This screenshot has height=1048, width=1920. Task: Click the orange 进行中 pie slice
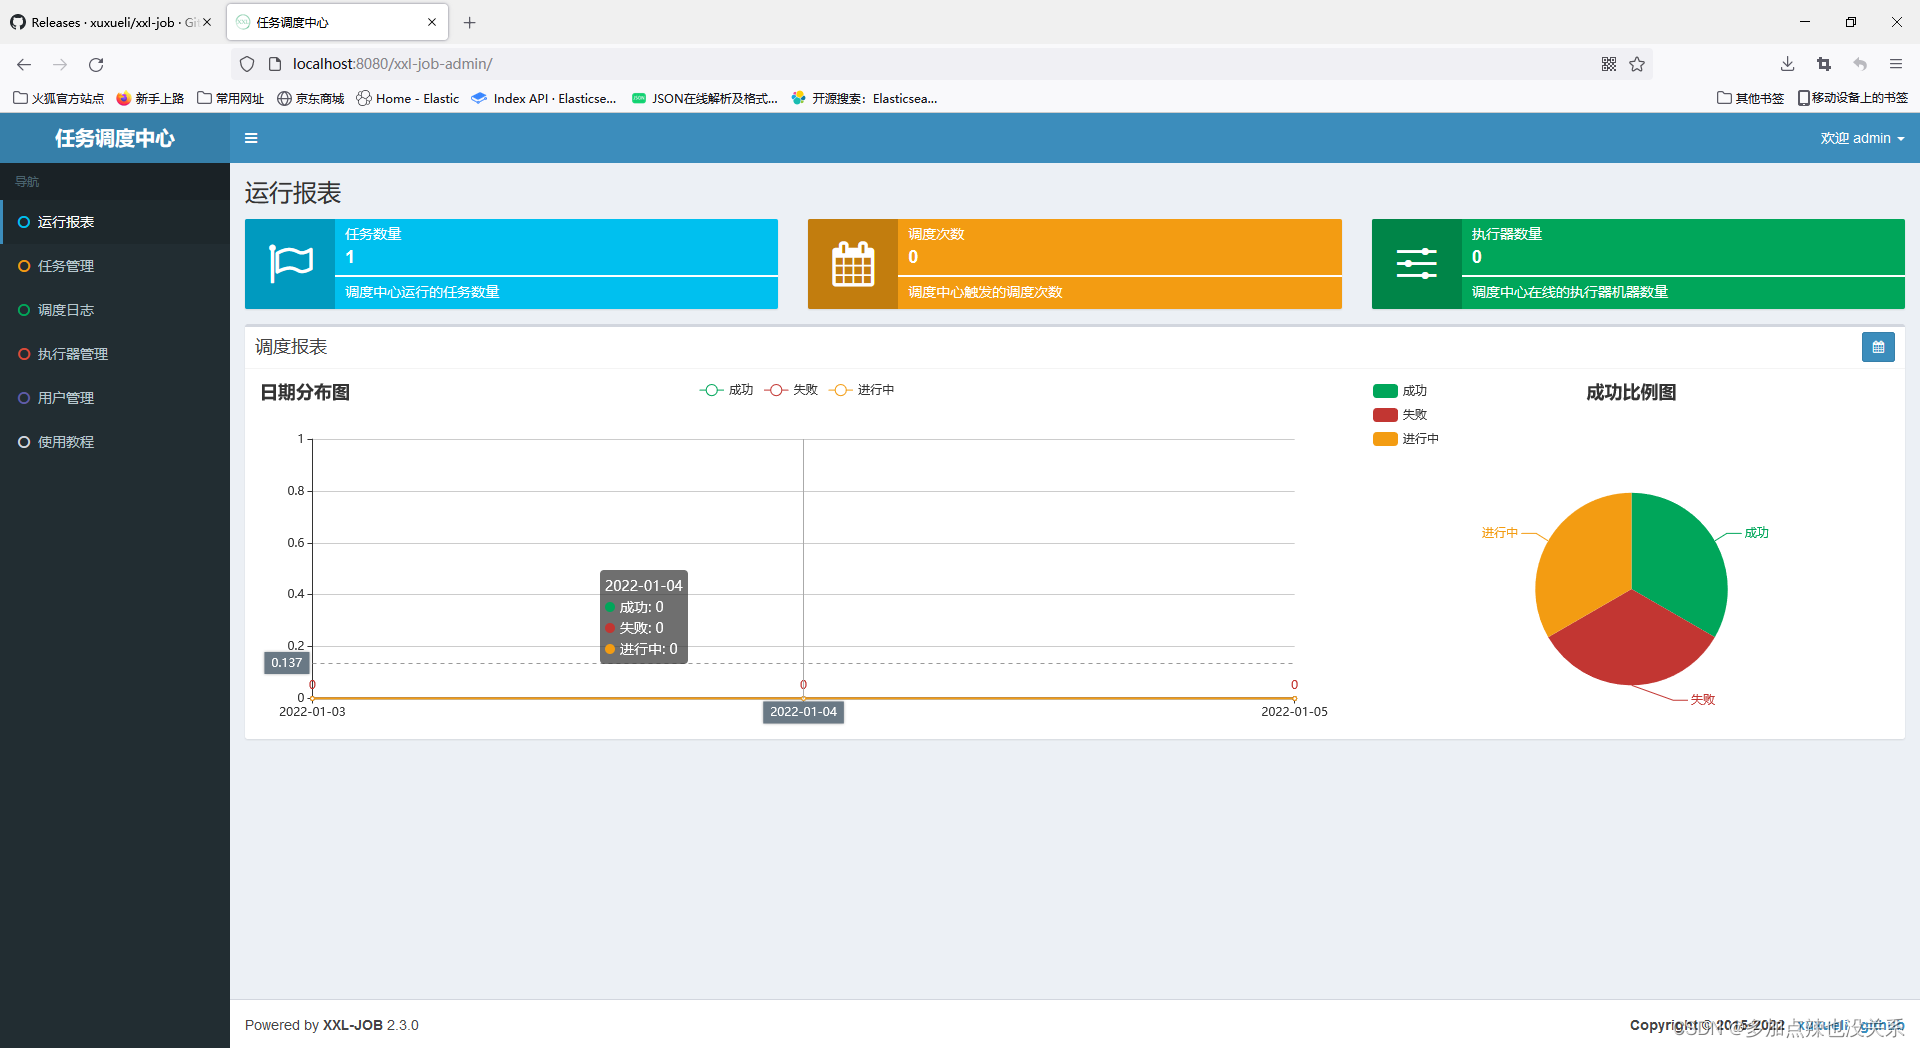coord(1584,562)
